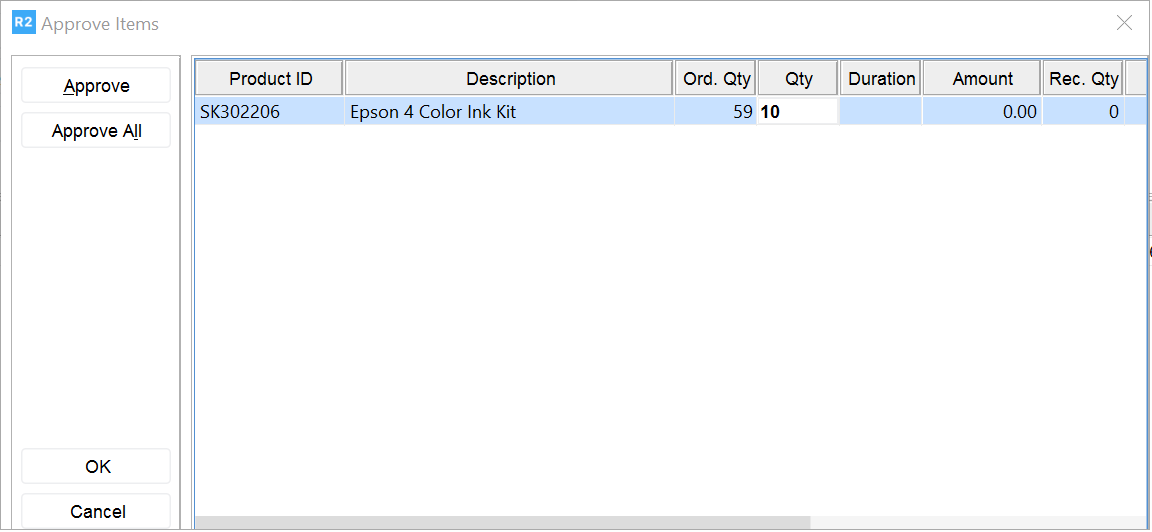Select the Ord. Qty column header
Viewport: 1152px width, 532px height.
point(716,79)
